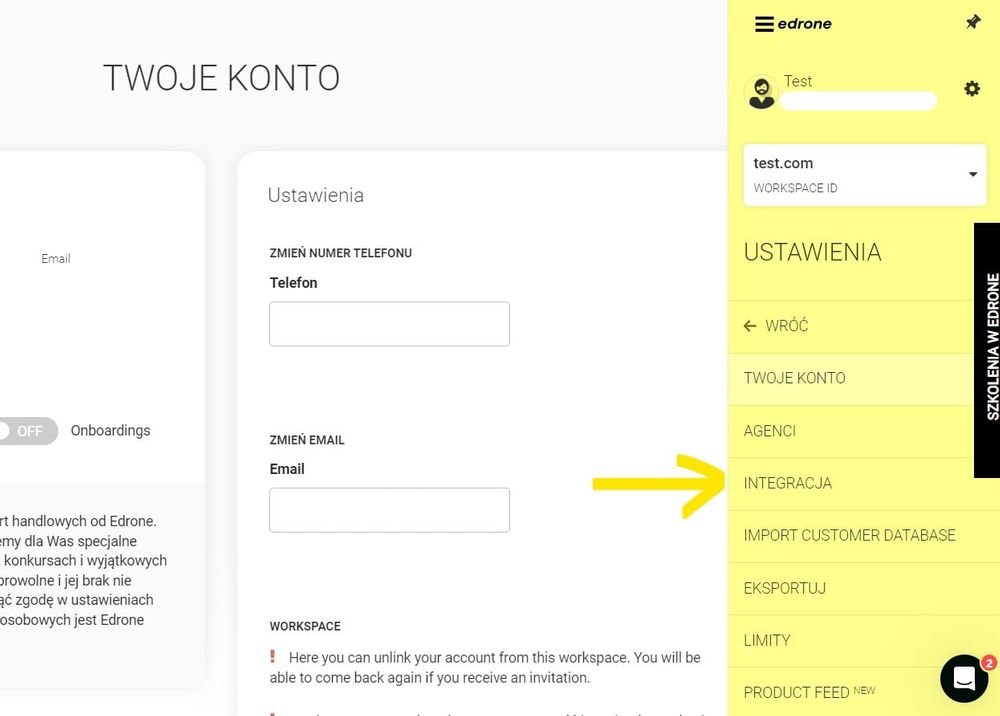Click the edrone hamburger menu icon
The image size is (1000, 716).
click(x=764, y=24)
